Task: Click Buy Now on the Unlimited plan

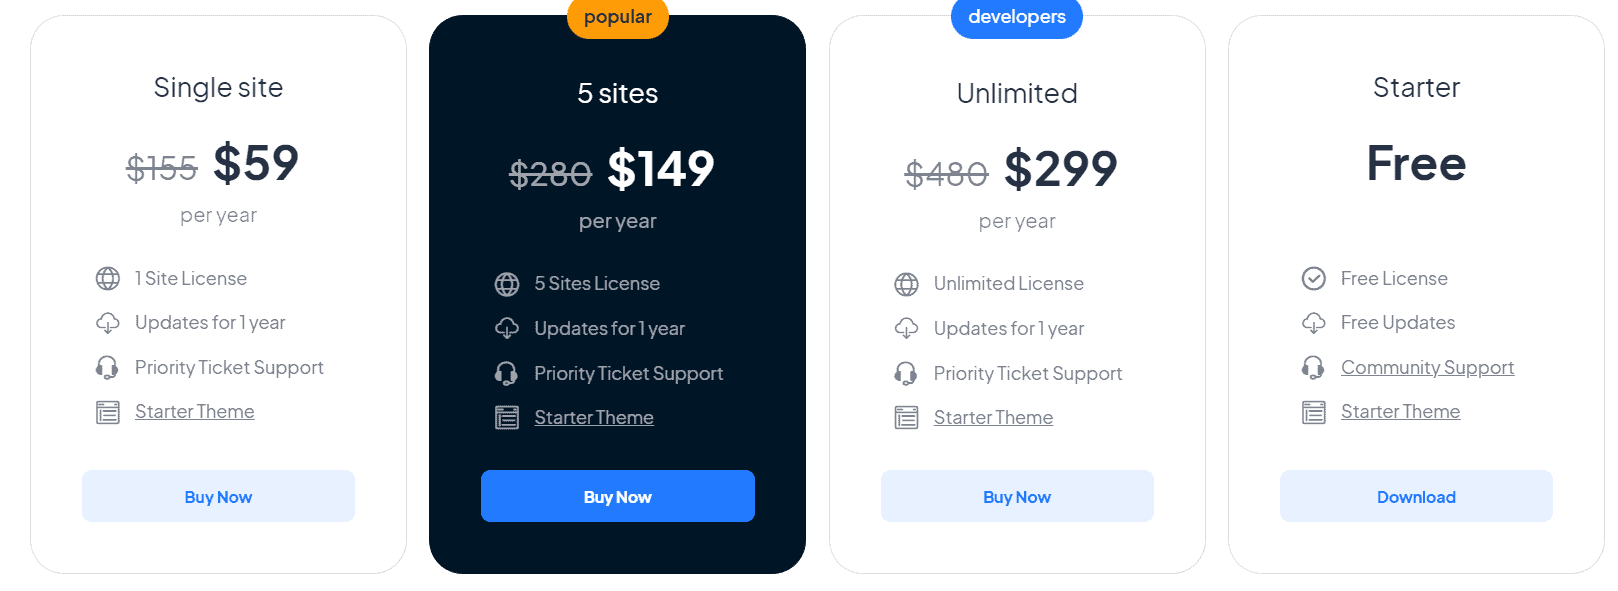Action: pos(1016,496)
